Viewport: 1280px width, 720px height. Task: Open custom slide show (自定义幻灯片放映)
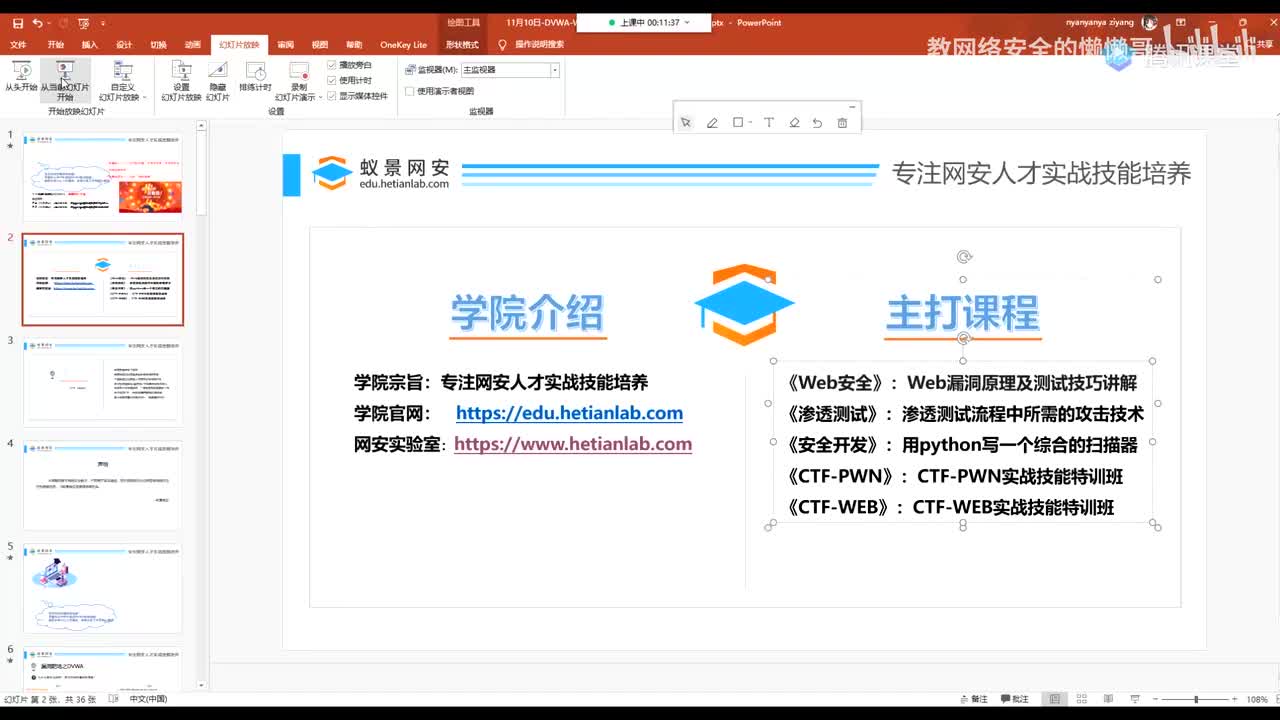click(122, 81)
